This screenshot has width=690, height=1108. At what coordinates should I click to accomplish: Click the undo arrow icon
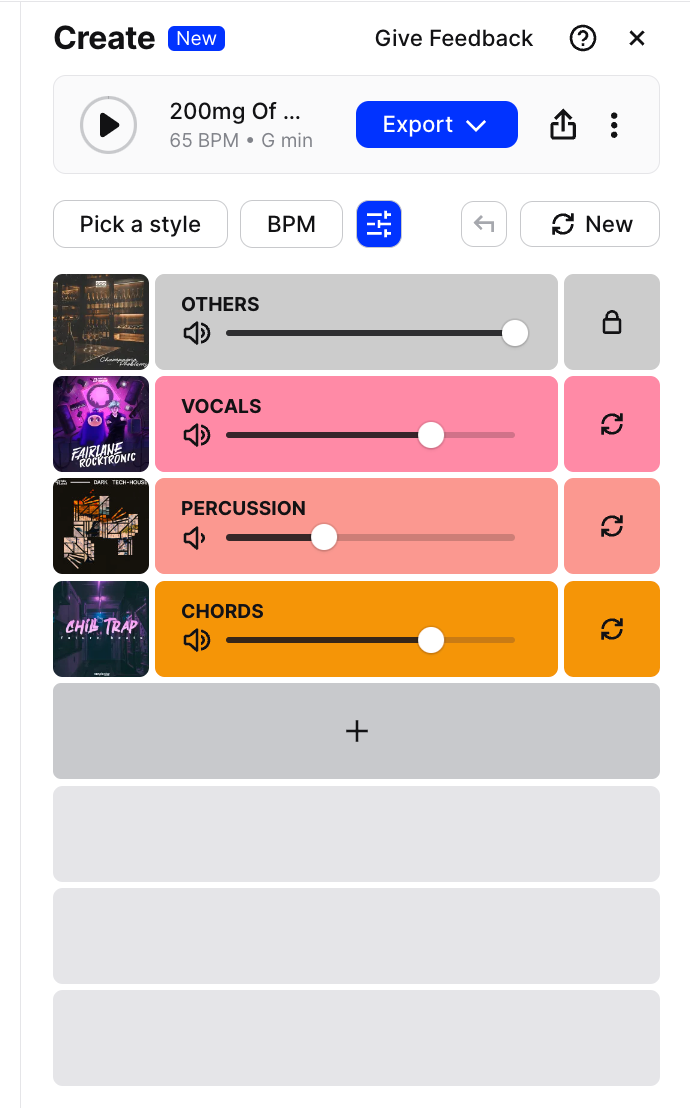(x=483, y=224)
